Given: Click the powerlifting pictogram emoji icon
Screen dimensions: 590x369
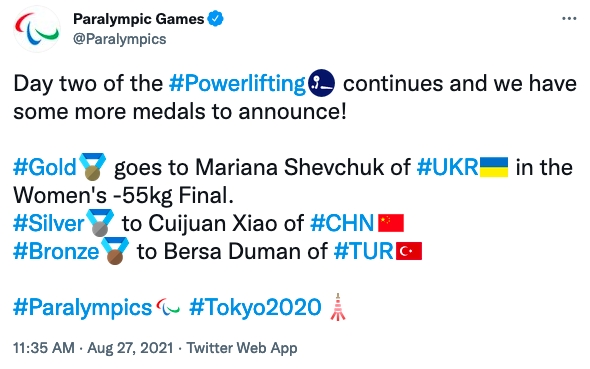Looking at the screenshot, I should point(321,83).
